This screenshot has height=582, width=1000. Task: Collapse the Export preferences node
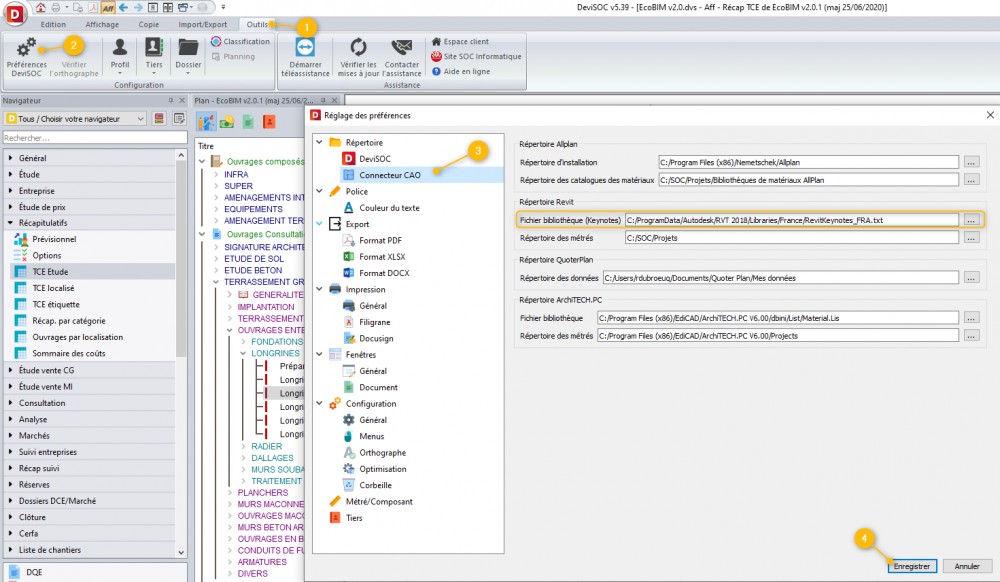click(x=320, y=224)
